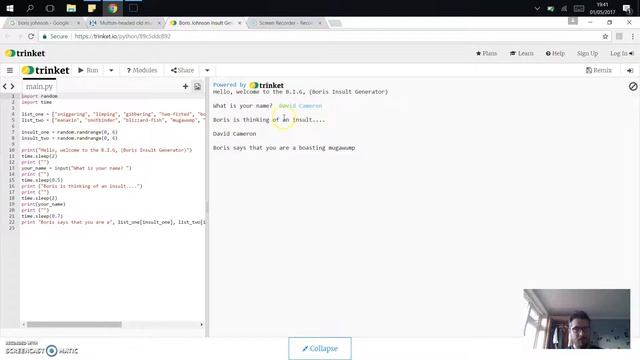Add a new file with plus icon
This screenshot has height=360, width=640.
coord(185,86)
